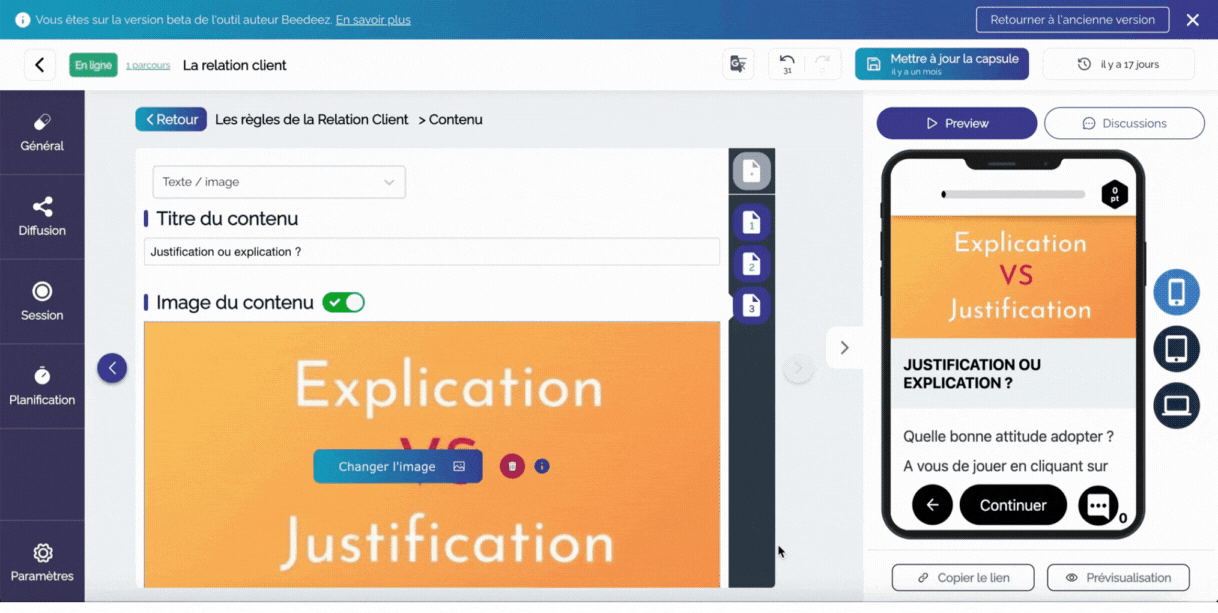Open the Planification sidebar section
This screenshot has height=613, width=1218.
coord(42,386)
